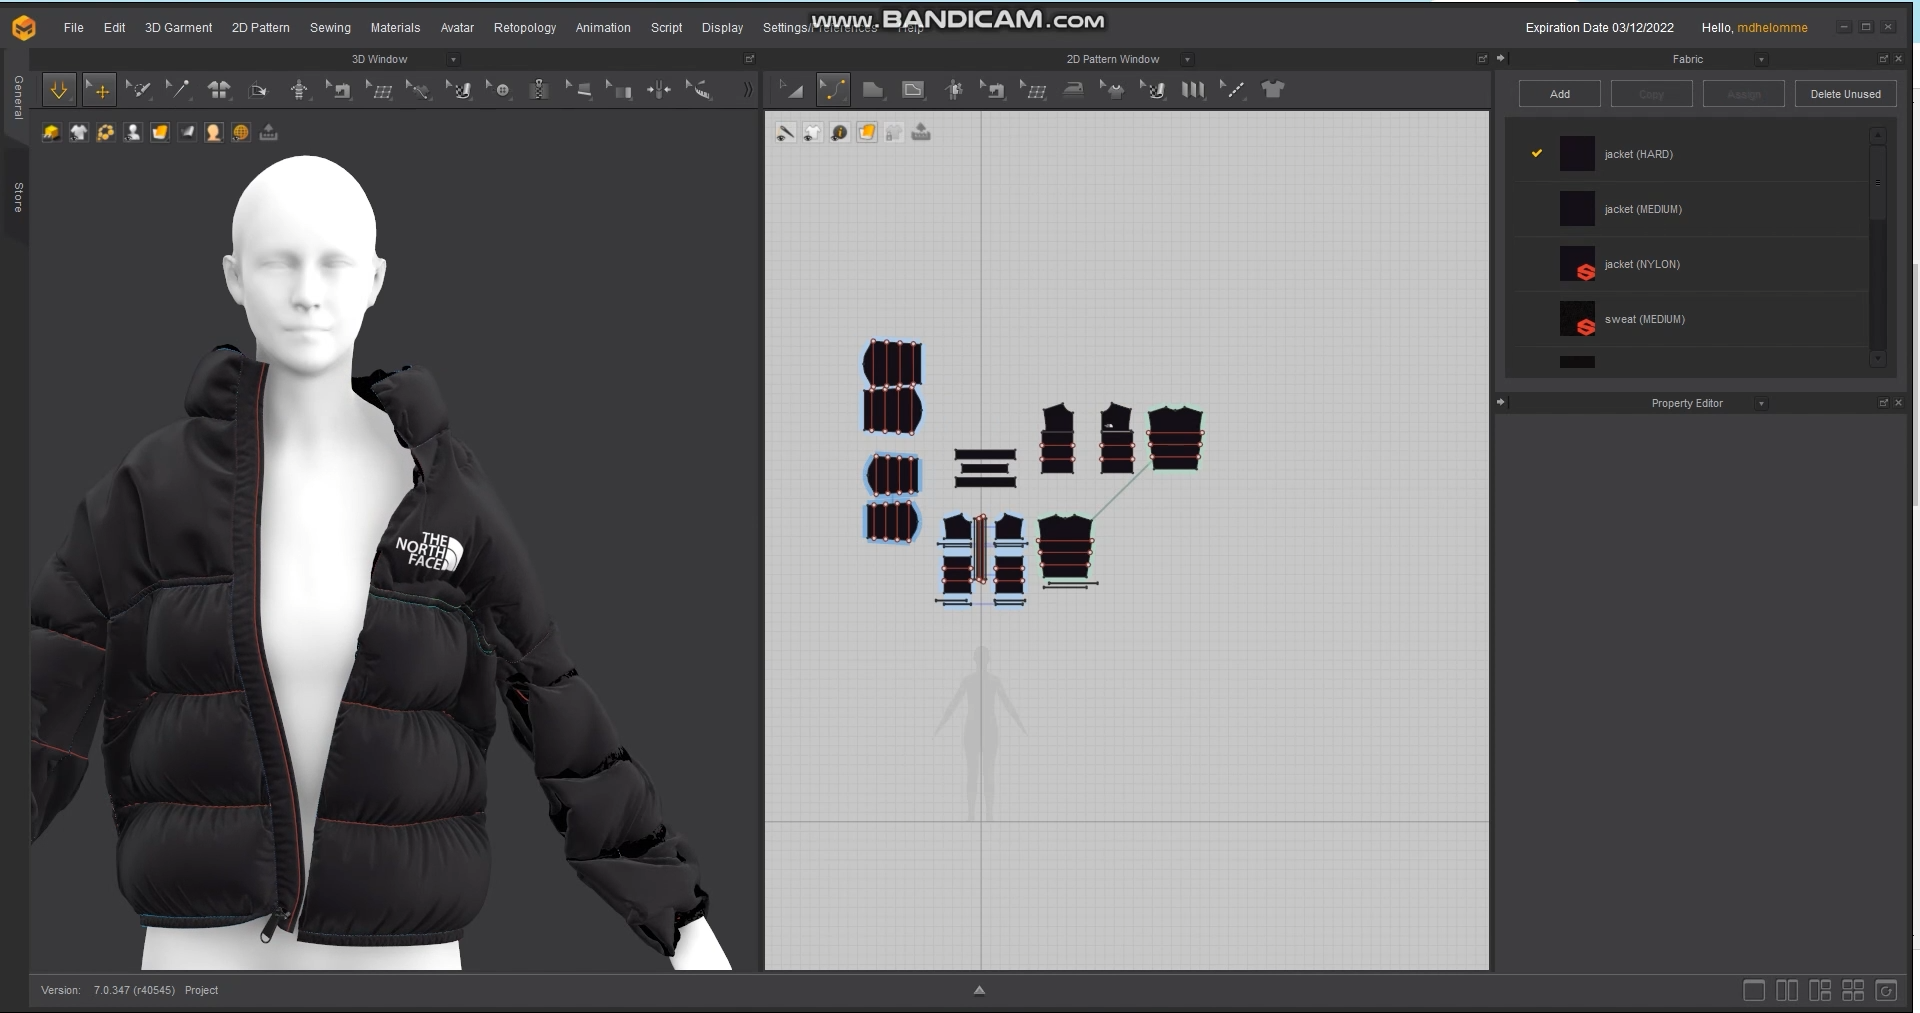
Task: Toggle pattern visibility in the 2D window
Action: pos(813,132)
